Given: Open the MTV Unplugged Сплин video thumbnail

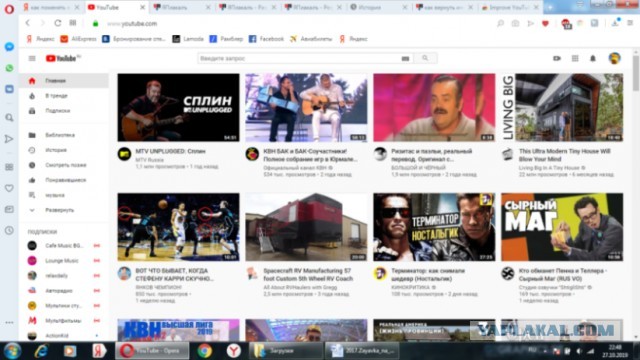Looking at the screenshot, I should [178, 107].
